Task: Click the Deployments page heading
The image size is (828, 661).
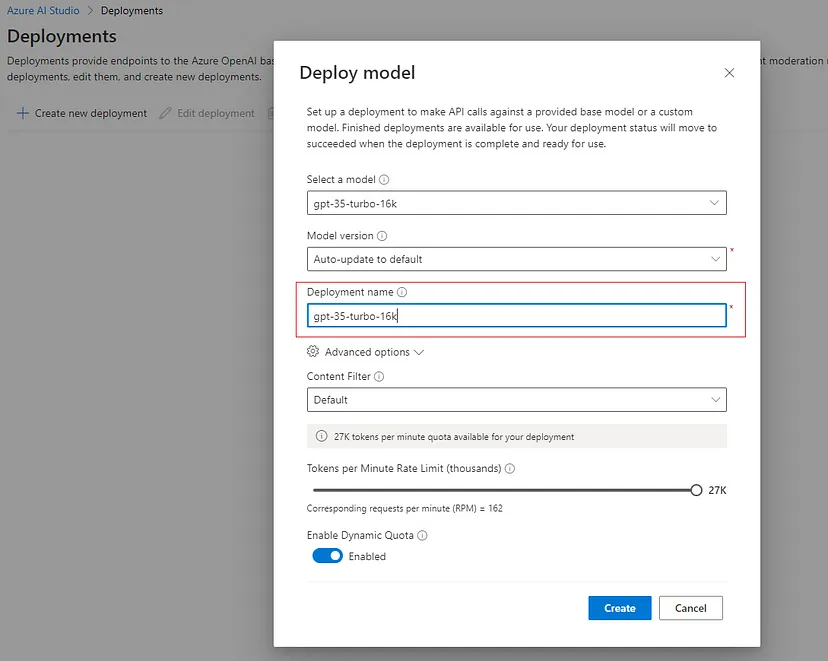Action: pos(62,36)
